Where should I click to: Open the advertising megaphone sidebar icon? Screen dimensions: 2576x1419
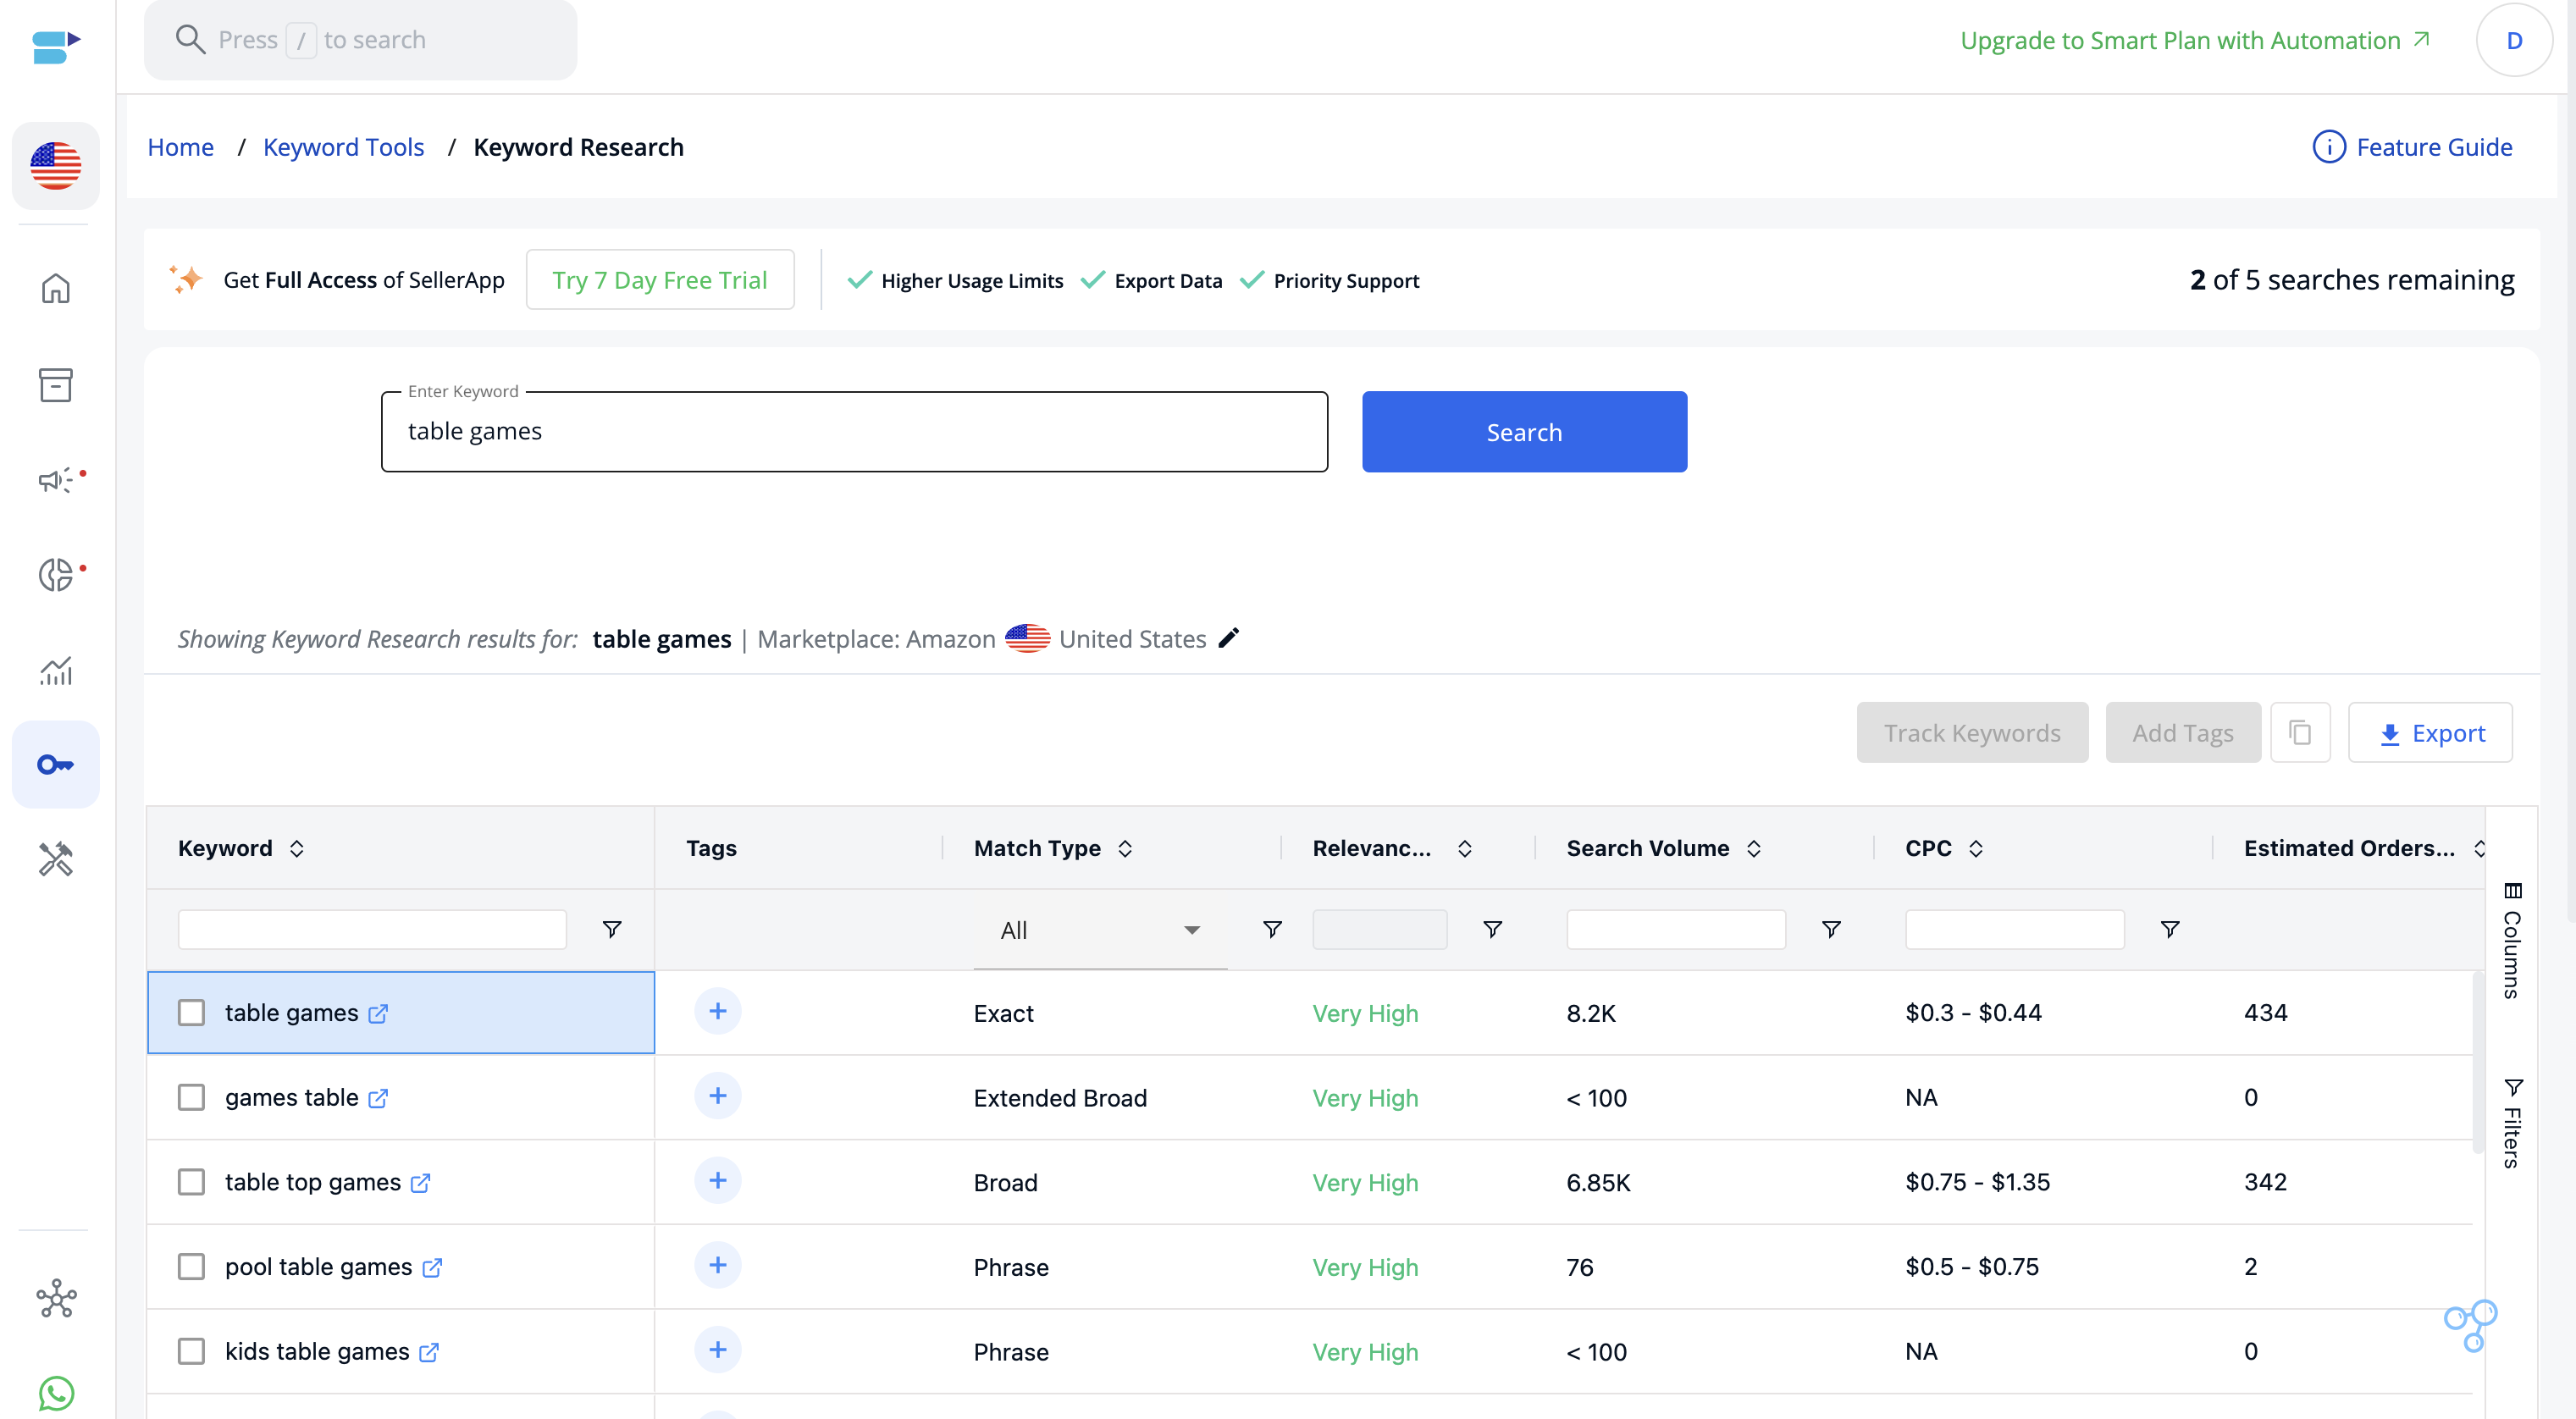pyautogui.click(x=57, y=481)
